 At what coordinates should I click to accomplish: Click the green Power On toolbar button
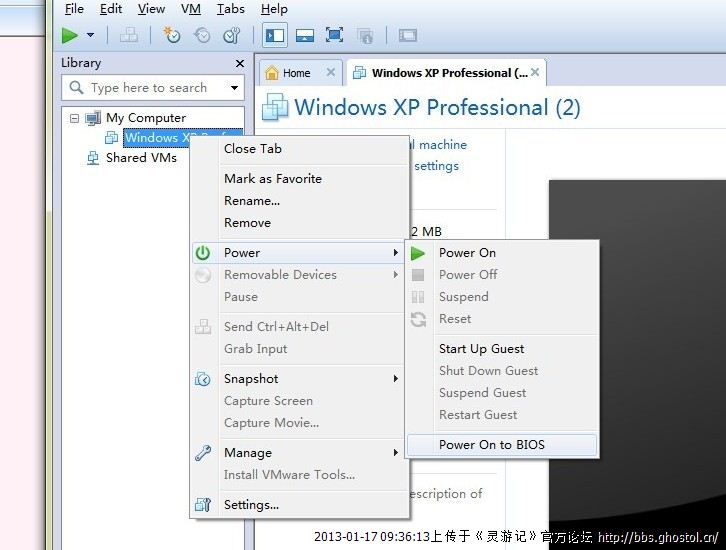(70, 35)
